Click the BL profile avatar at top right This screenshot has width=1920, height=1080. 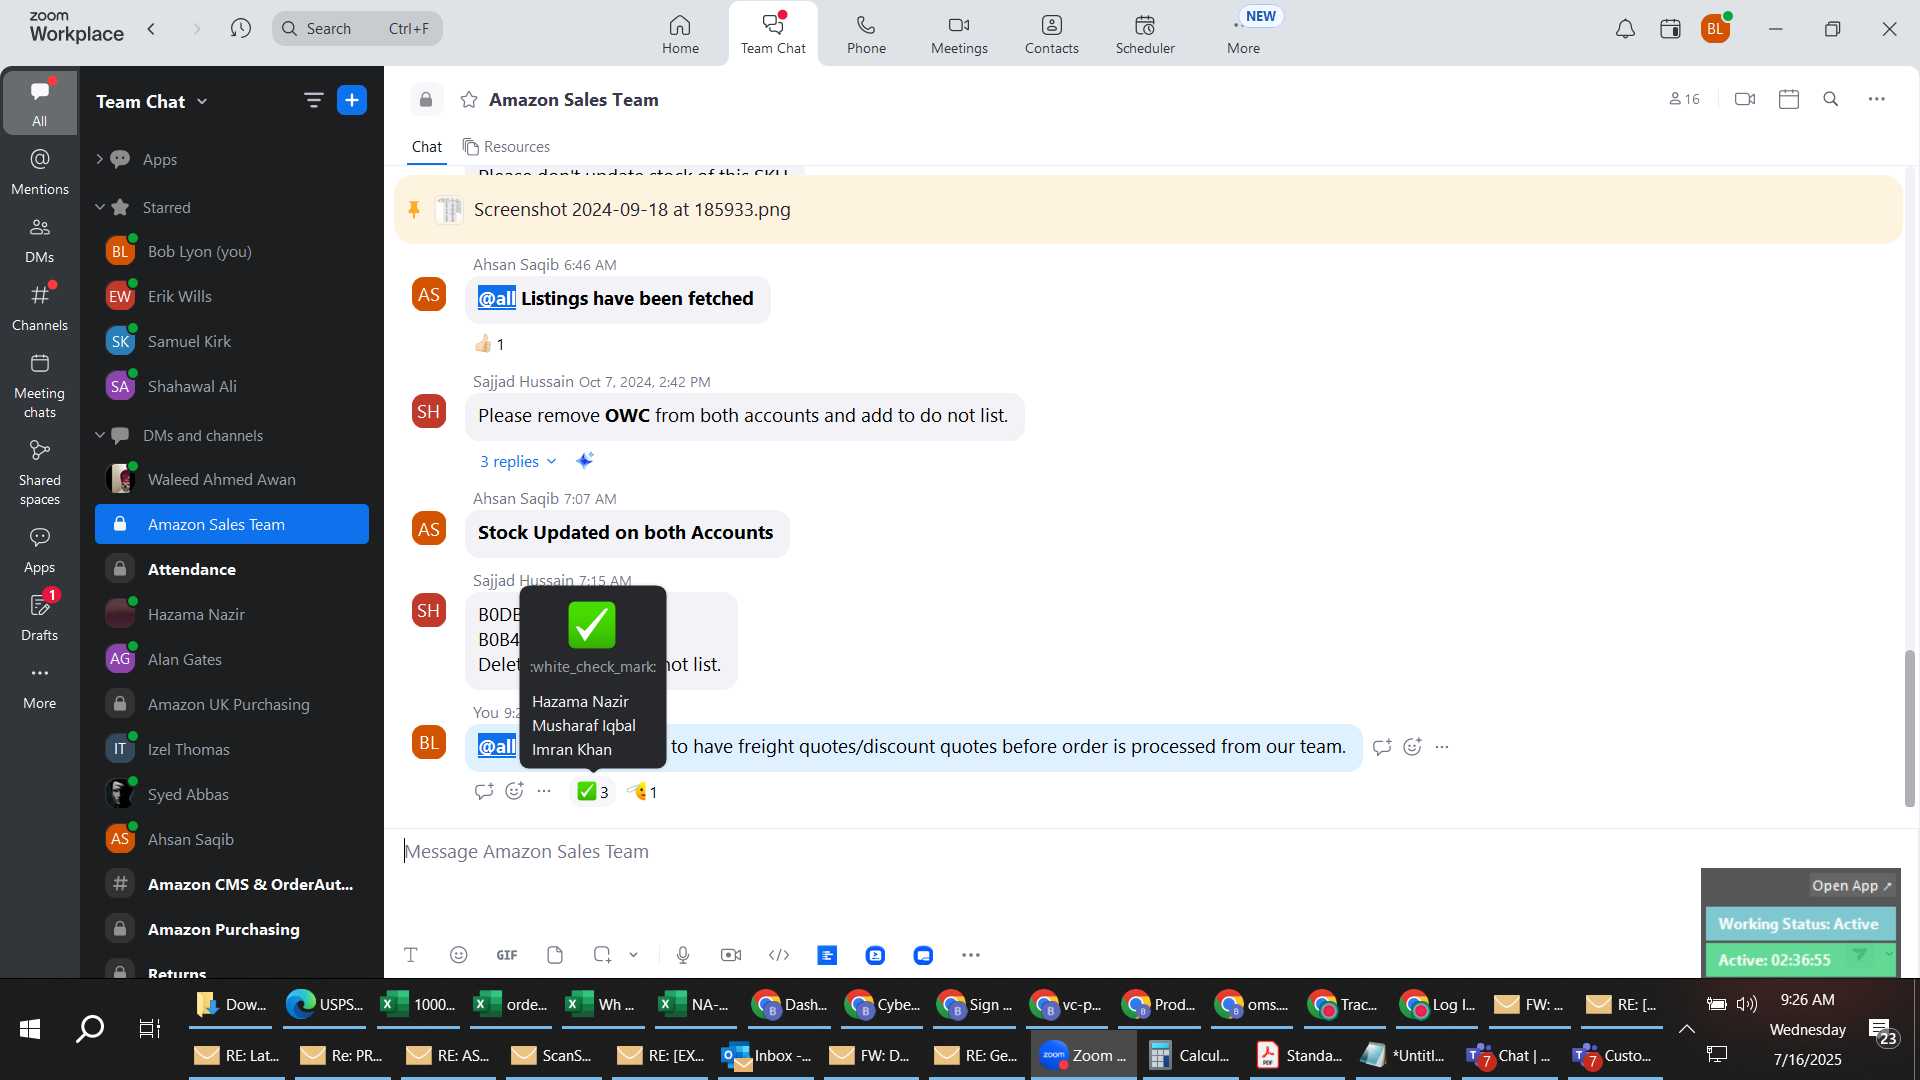pyautogui.click(x=1715, y=29)
